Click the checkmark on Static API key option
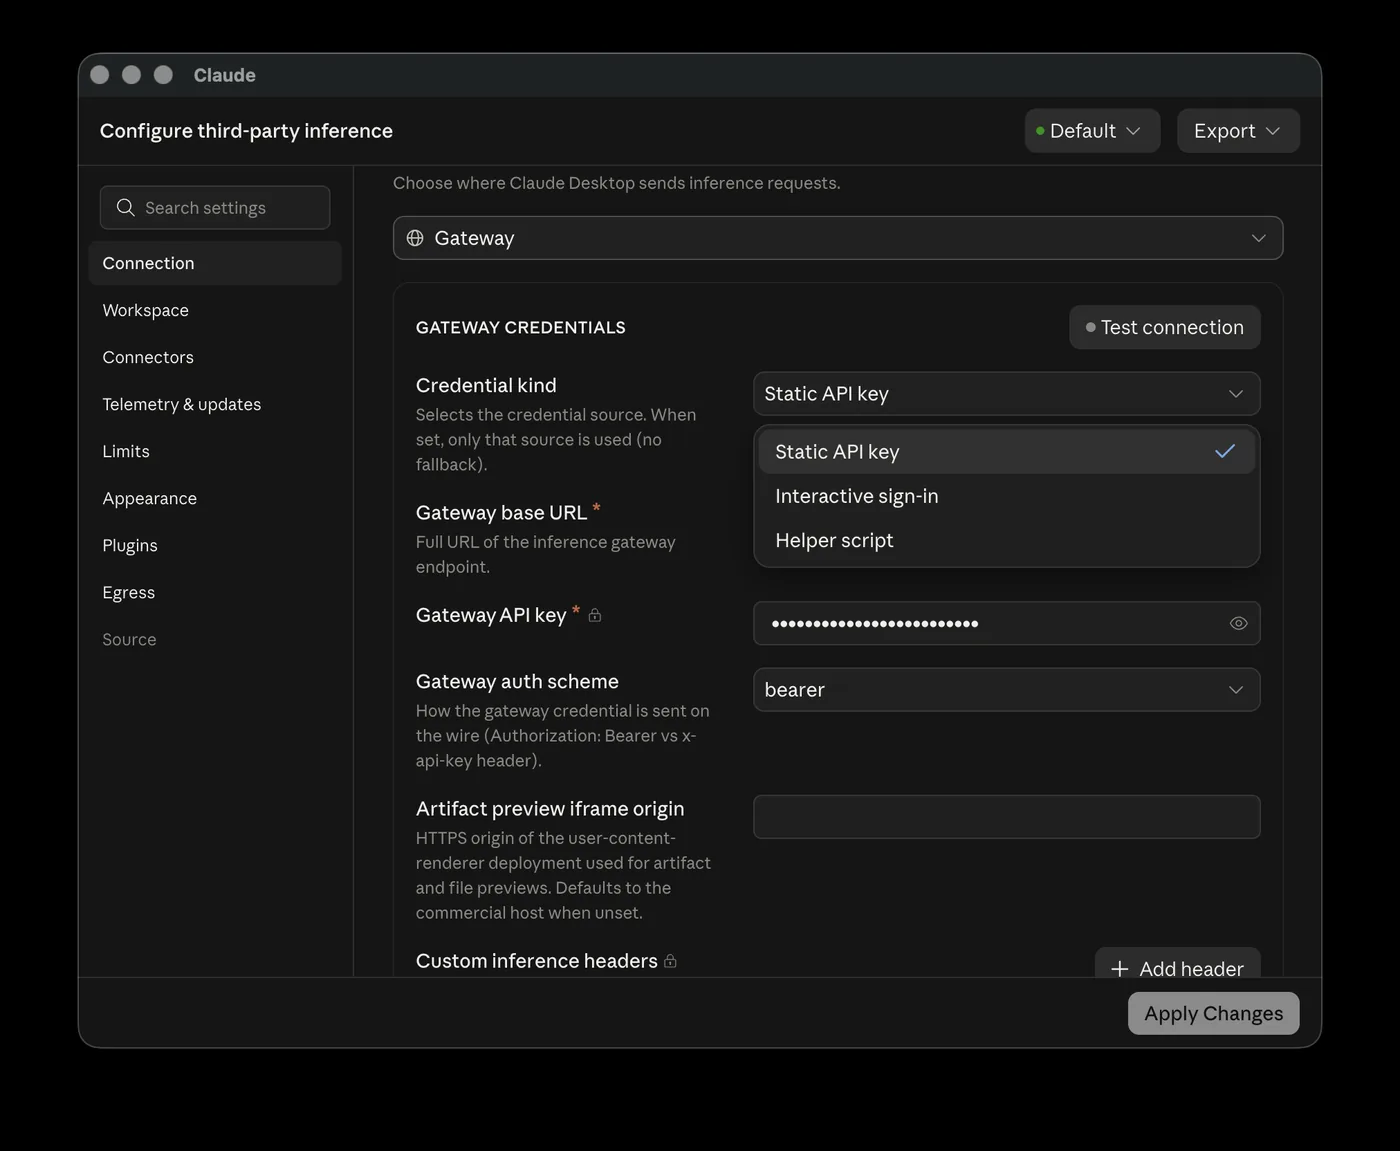 tap(1225, 451)
